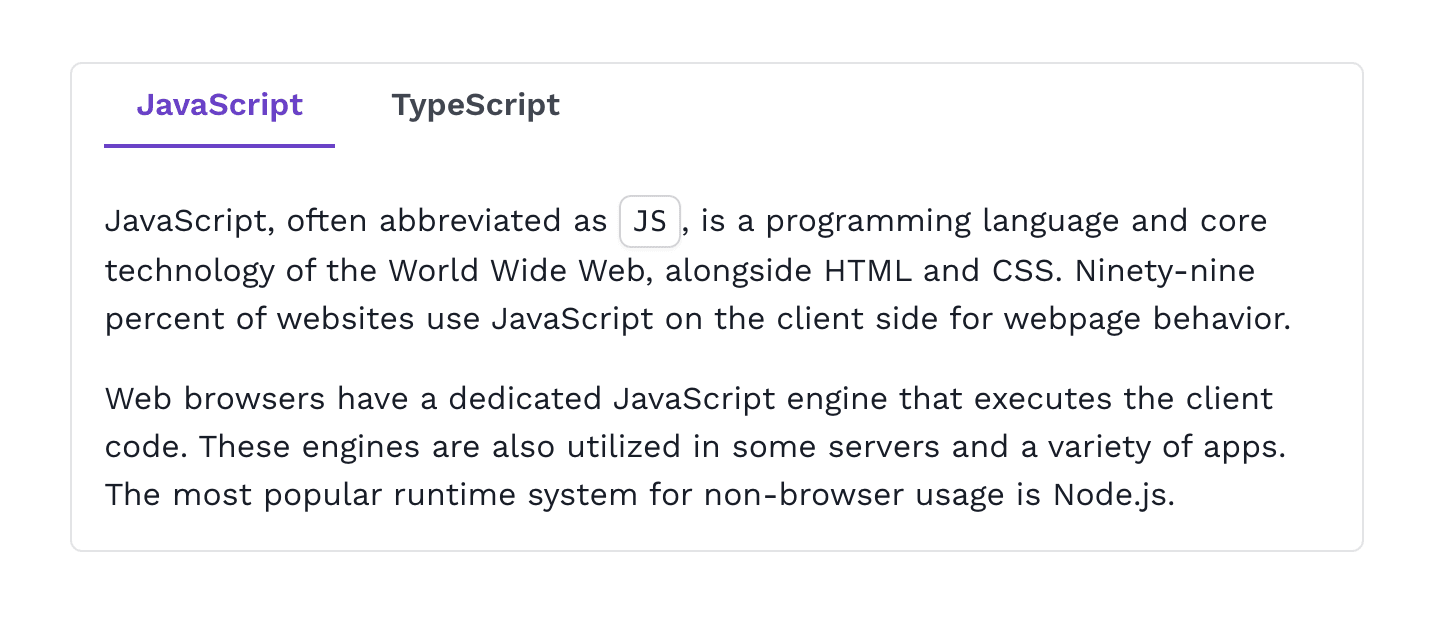Click the word technology in first paragraph
The height and width of the screenshot is (618, 1444).
tap(189, 272)
